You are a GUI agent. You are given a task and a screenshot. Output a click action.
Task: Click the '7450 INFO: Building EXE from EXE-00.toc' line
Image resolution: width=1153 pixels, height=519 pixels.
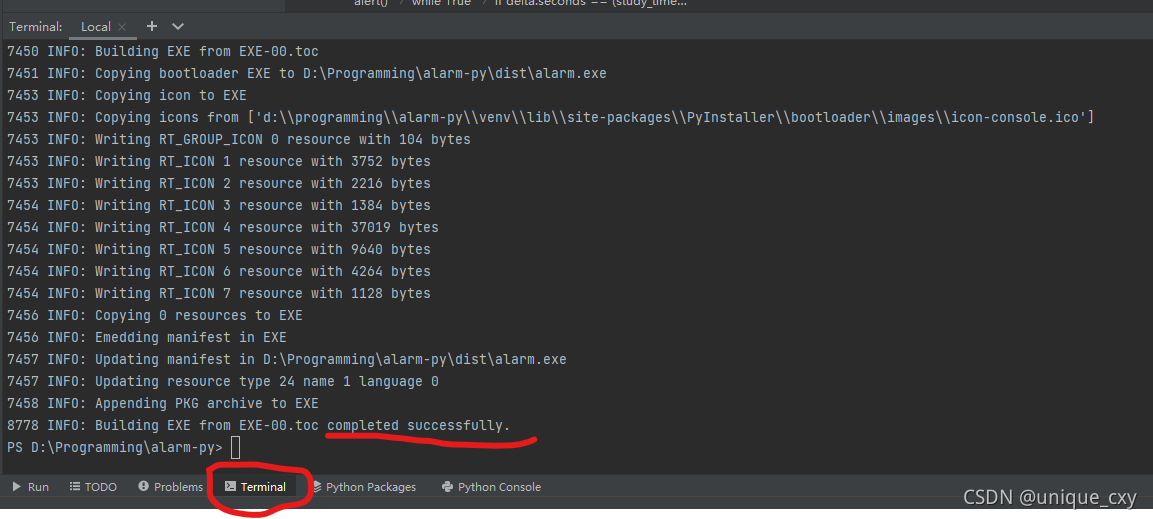click(x=163, y=52)
